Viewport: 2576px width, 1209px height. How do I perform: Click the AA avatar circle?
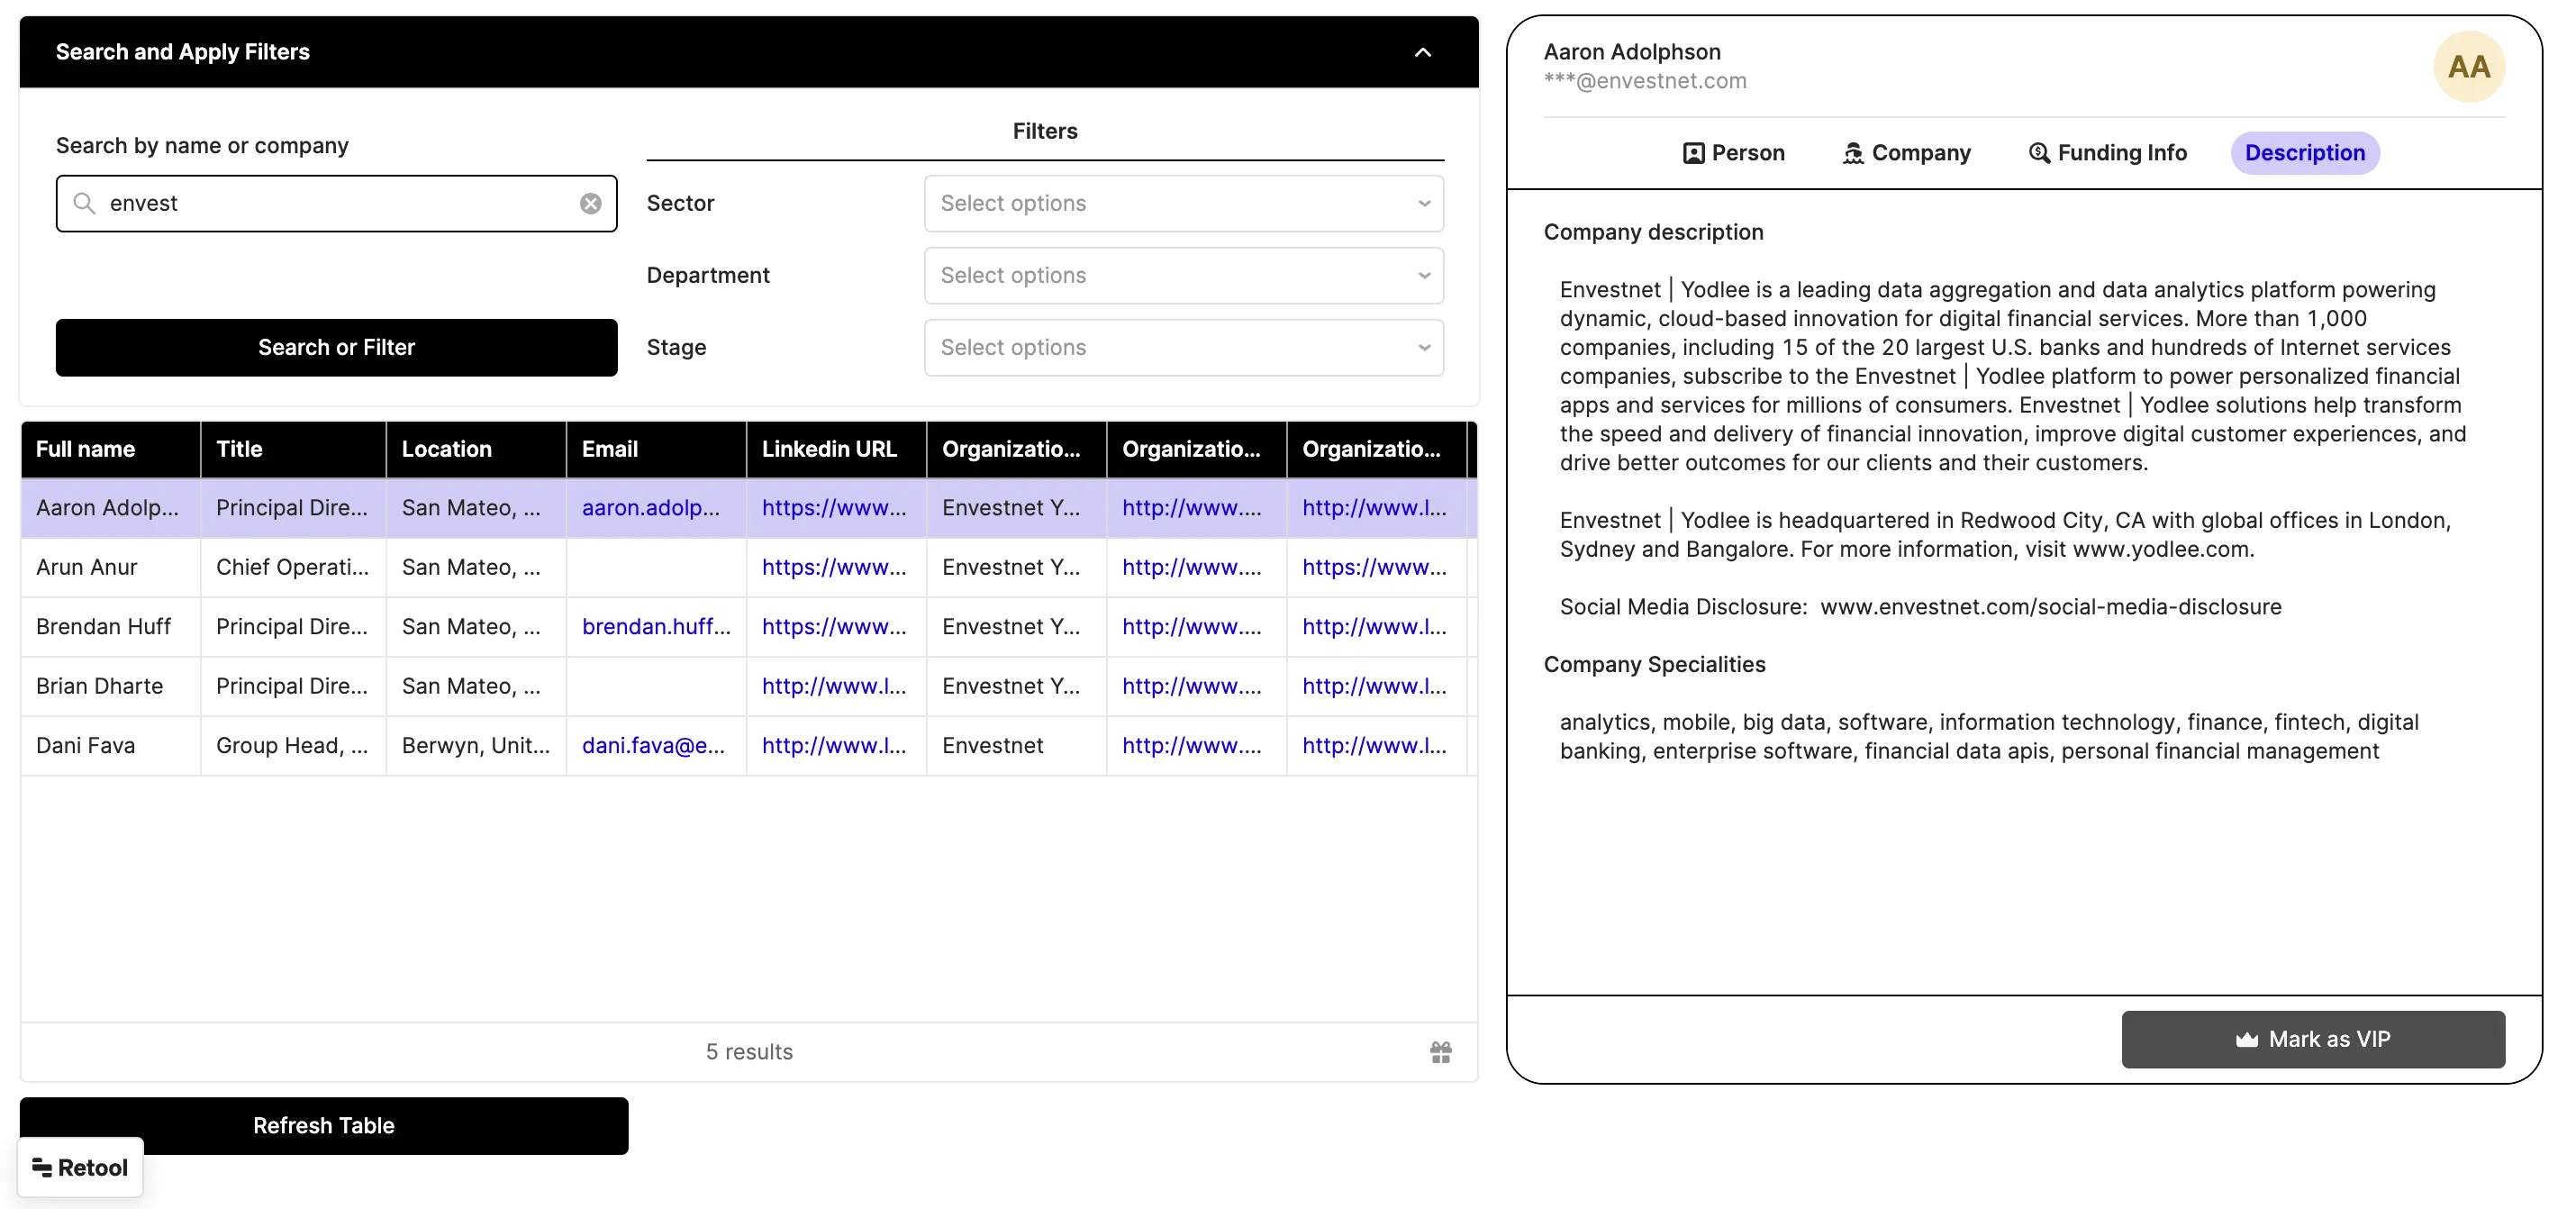coord(2468,67)
